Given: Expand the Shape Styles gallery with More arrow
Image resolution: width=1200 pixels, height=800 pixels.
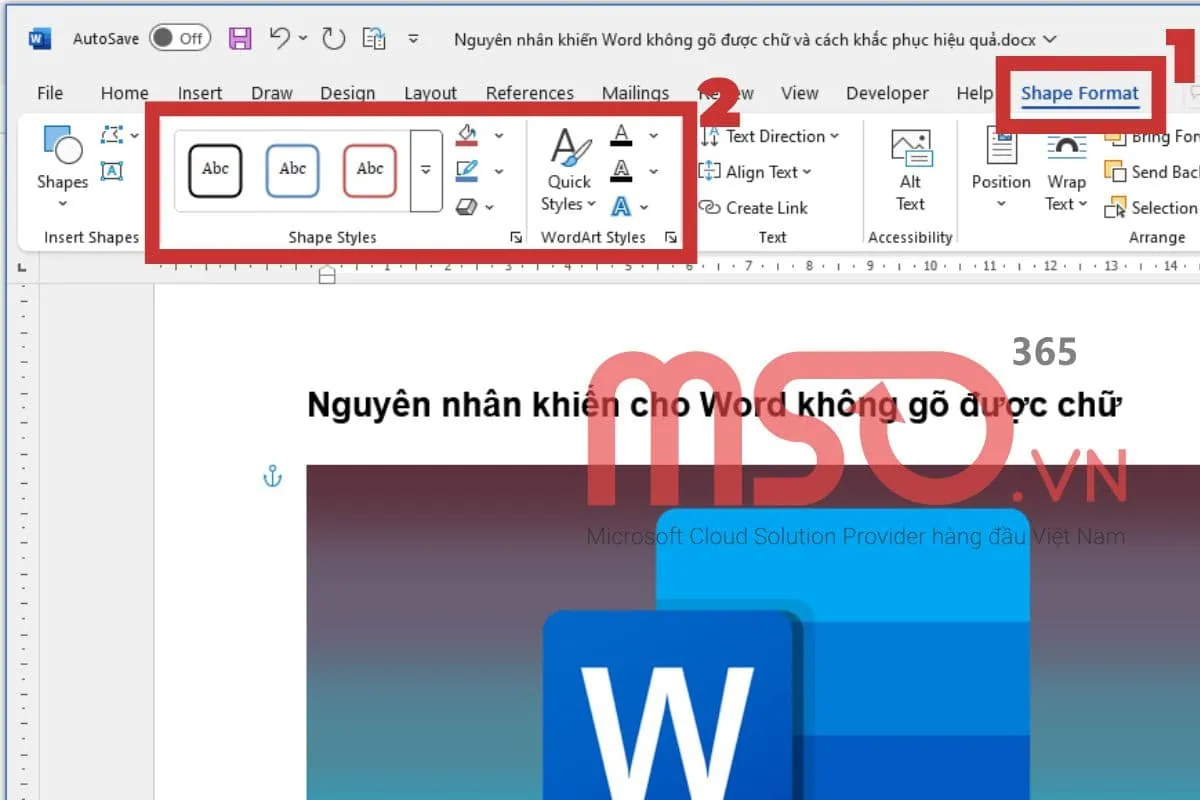Looking at the screenshot, I should click(x=425, y=168).
